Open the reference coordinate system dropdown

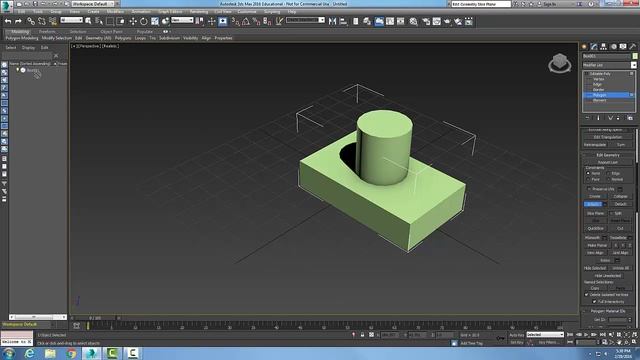182,20
